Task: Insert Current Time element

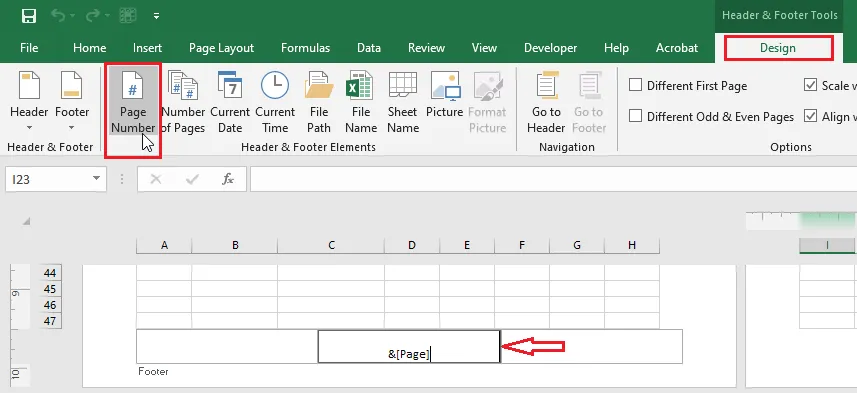Action: click(x=275, y=102)
